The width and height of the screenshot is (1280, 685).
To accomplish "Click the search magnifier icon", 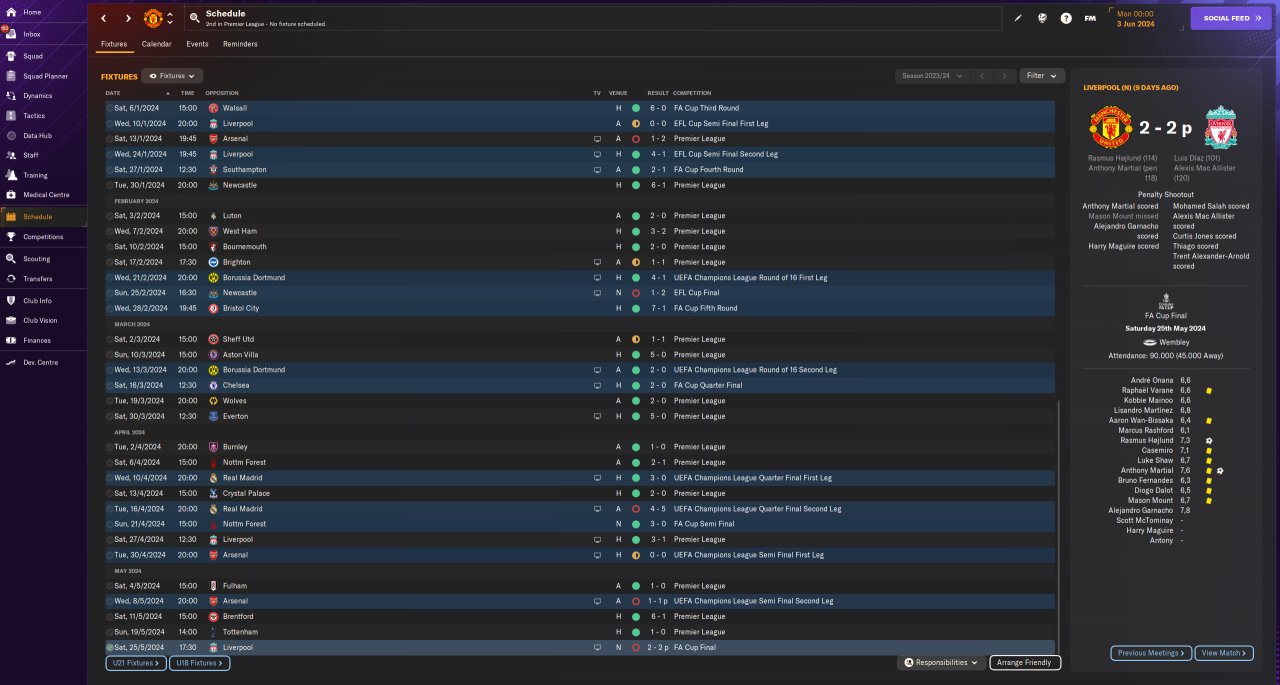I will pos(194,18).
